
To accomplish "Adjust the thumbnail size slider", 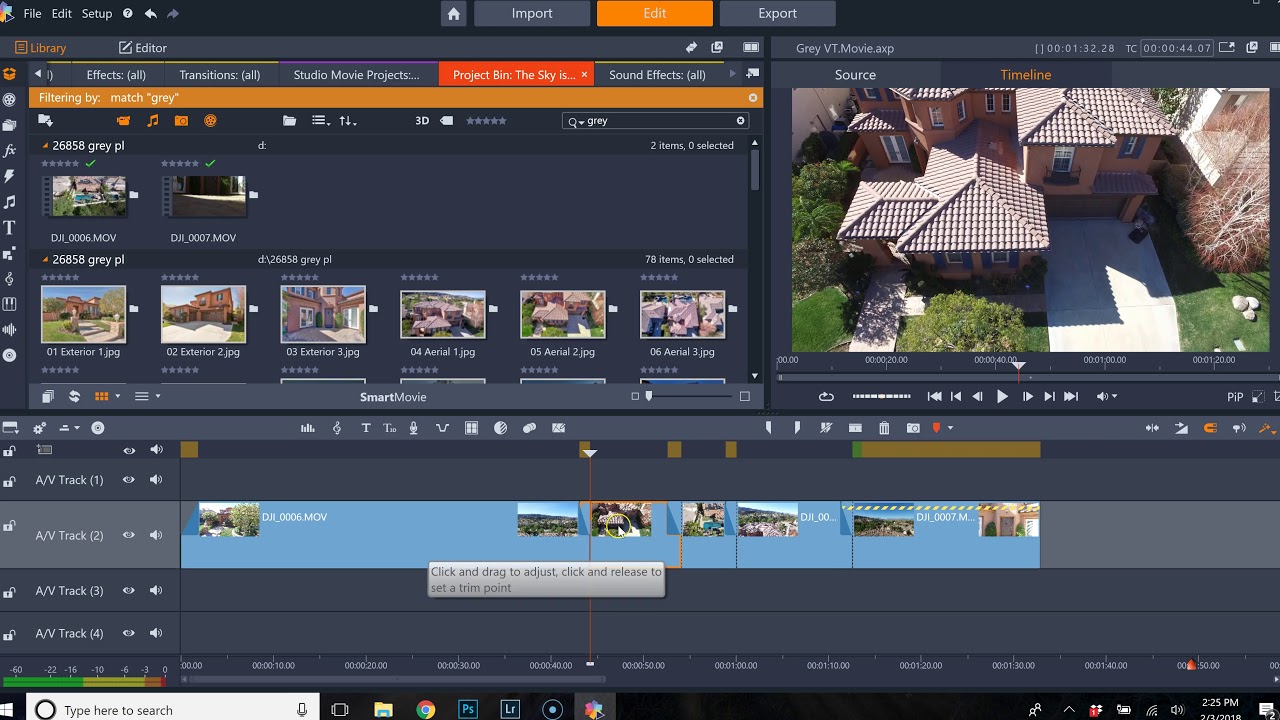I will (649, 397).
